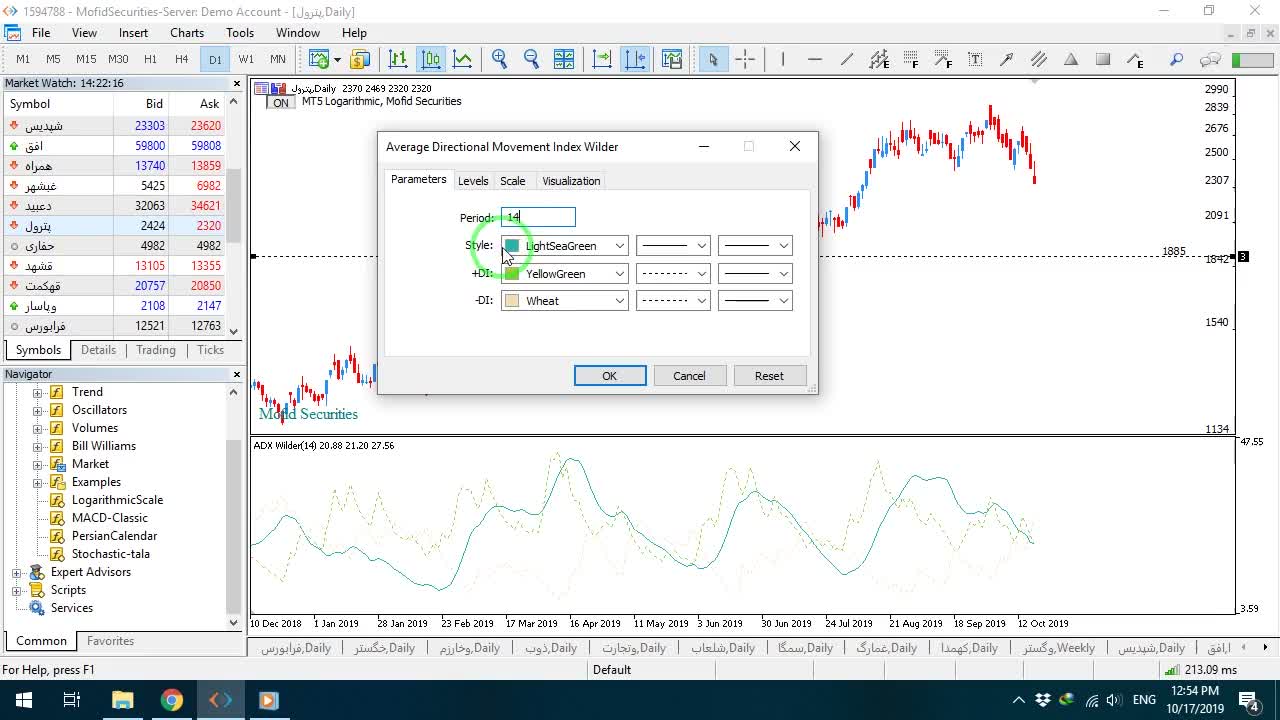Select the standard cursor tool
This screenshot has height=720, width=1280.
(x=713, y=59)
